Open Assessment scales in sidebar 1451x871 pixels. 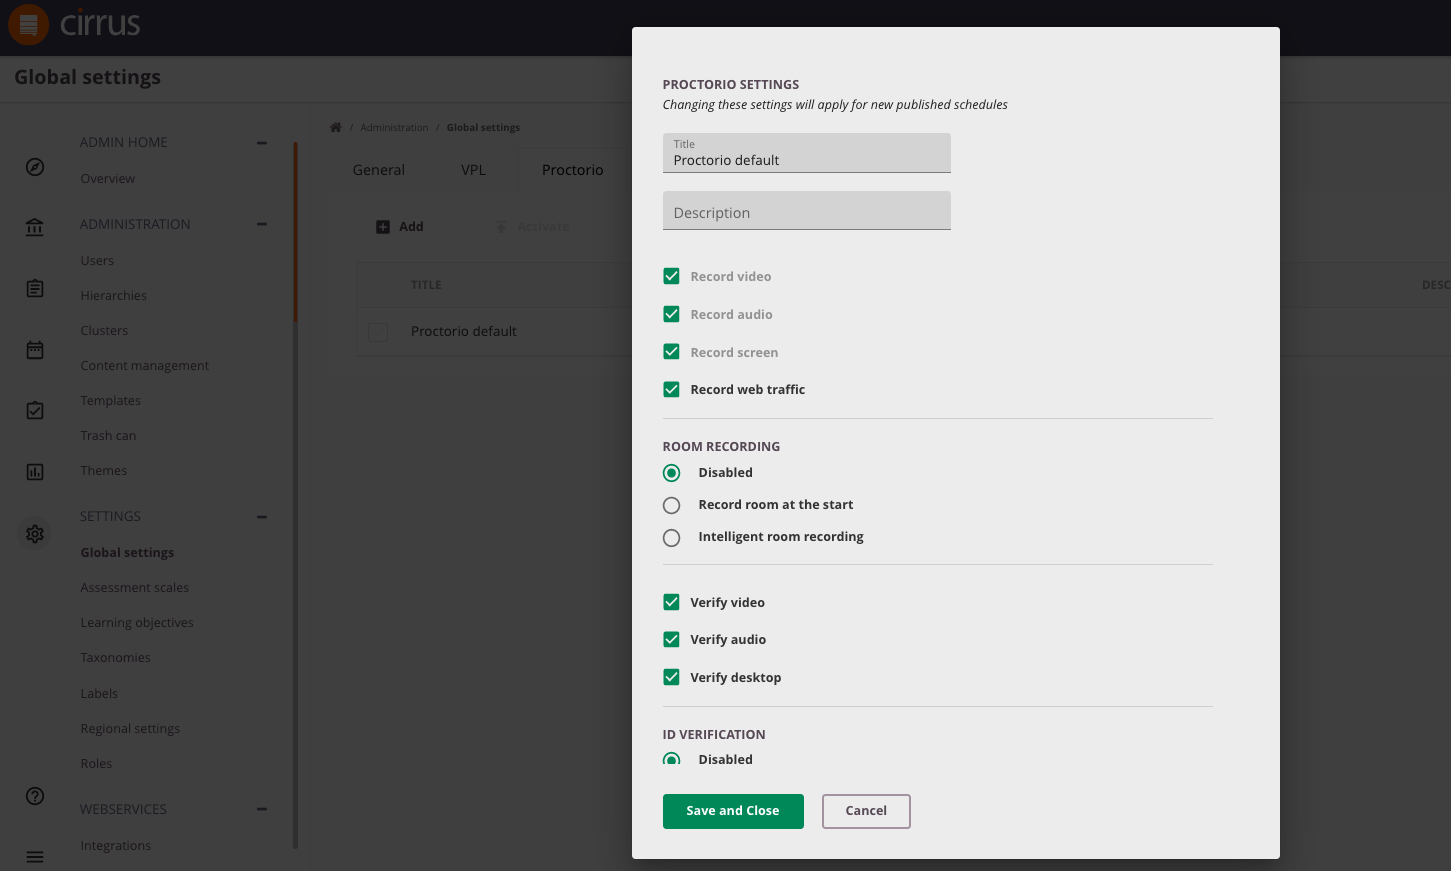(135, 588)
